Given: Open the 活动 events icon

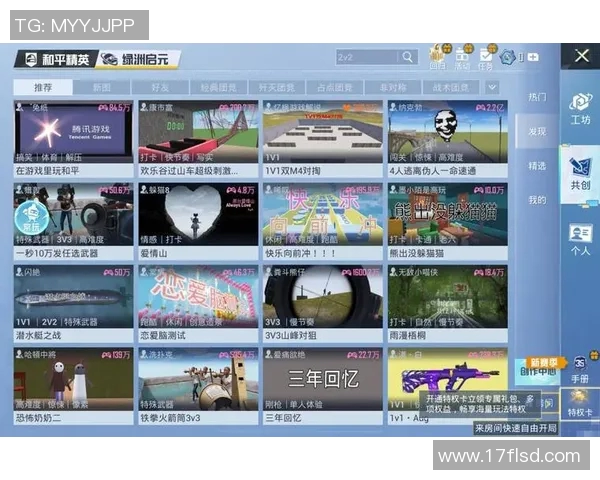Looking at the screenshot, I should (x=462, y=57).
